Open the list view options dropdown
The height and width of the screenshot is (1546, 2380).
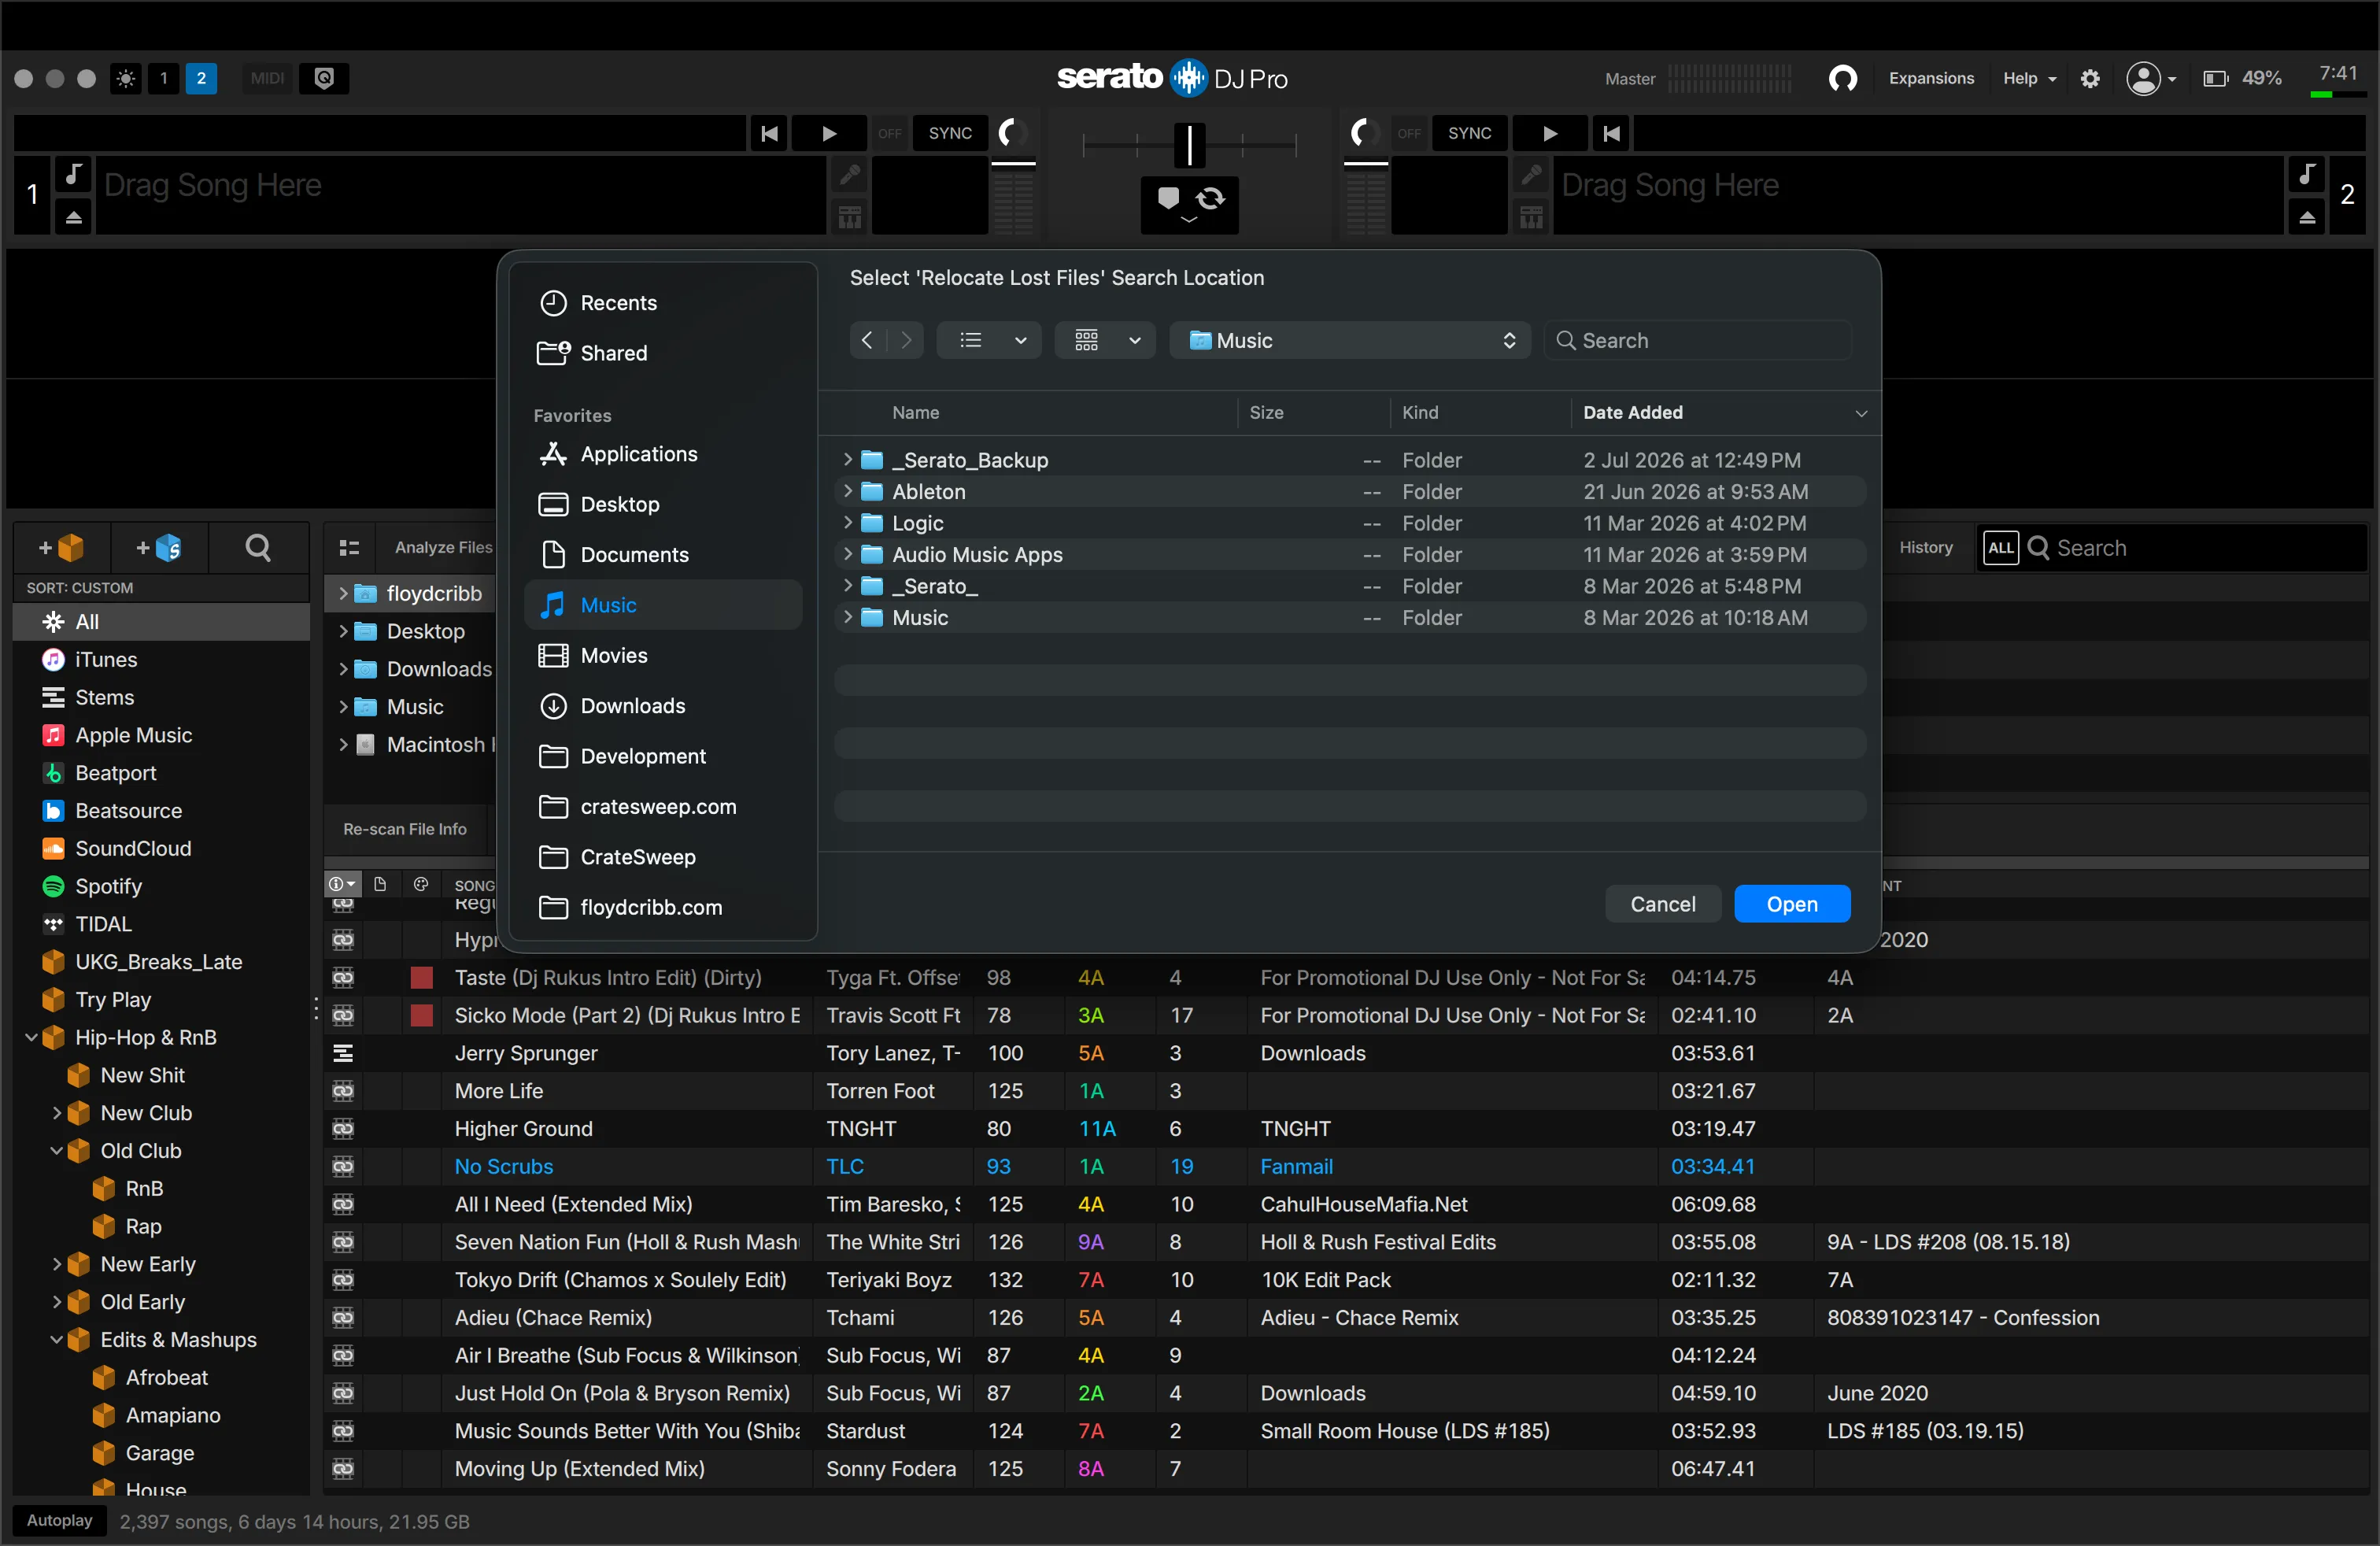click(x=989, y=340)
